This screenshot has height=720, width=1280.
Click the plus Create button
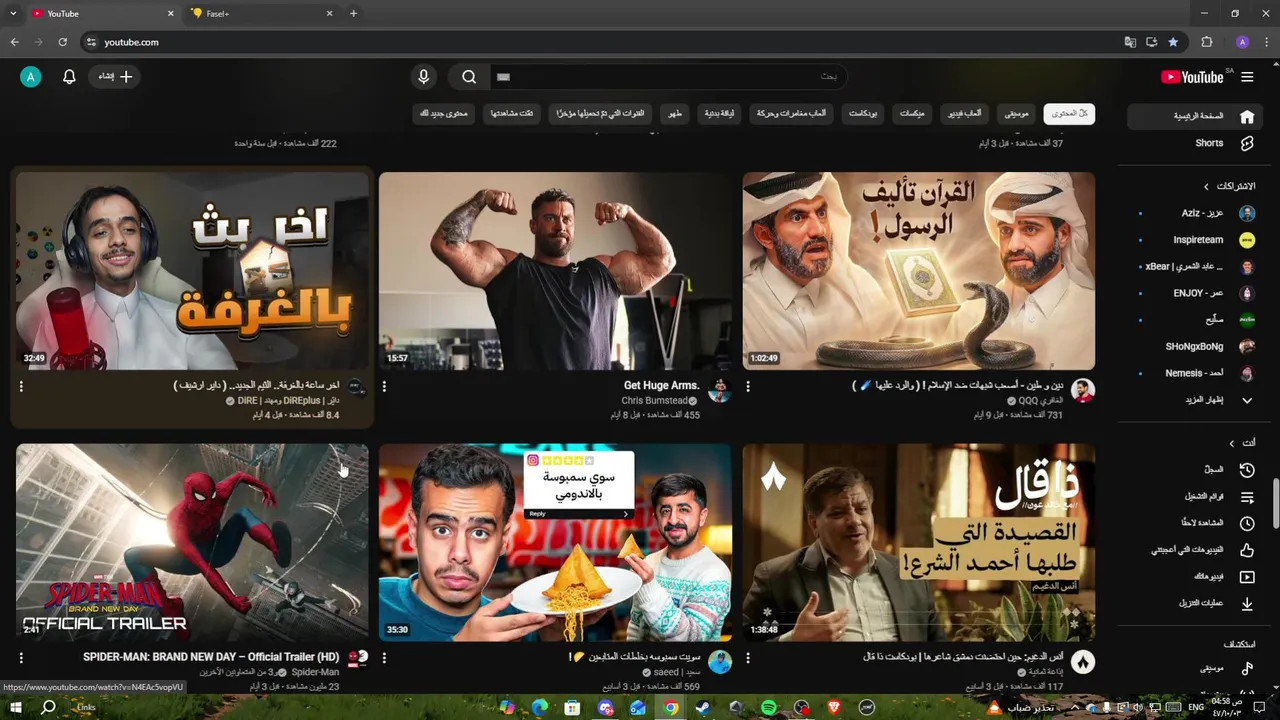pyautogui.click(x=115, y=77)
